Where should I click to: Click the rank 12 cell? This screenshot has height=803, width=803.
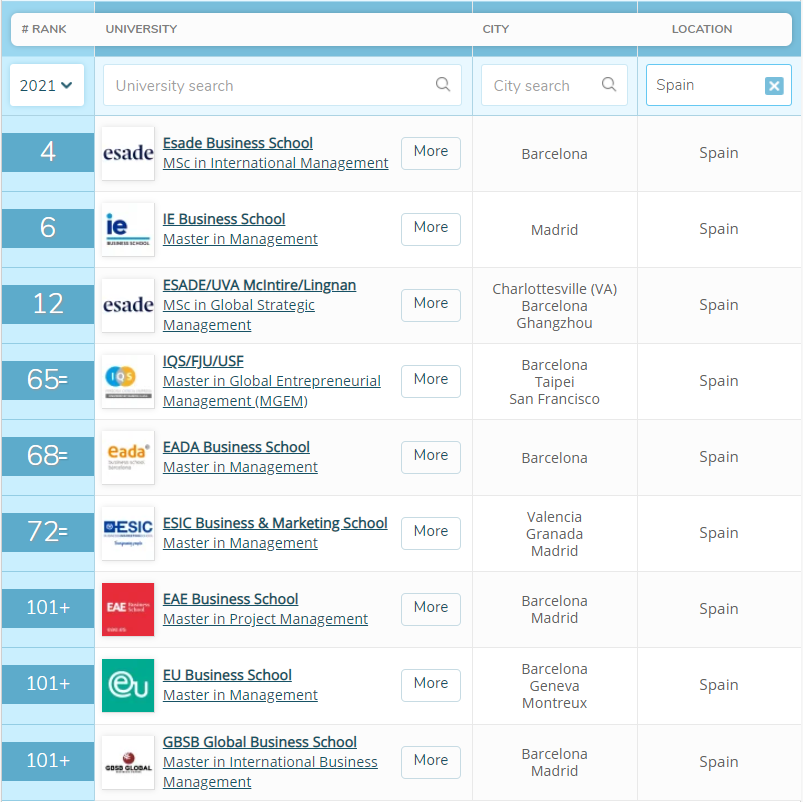48,304
